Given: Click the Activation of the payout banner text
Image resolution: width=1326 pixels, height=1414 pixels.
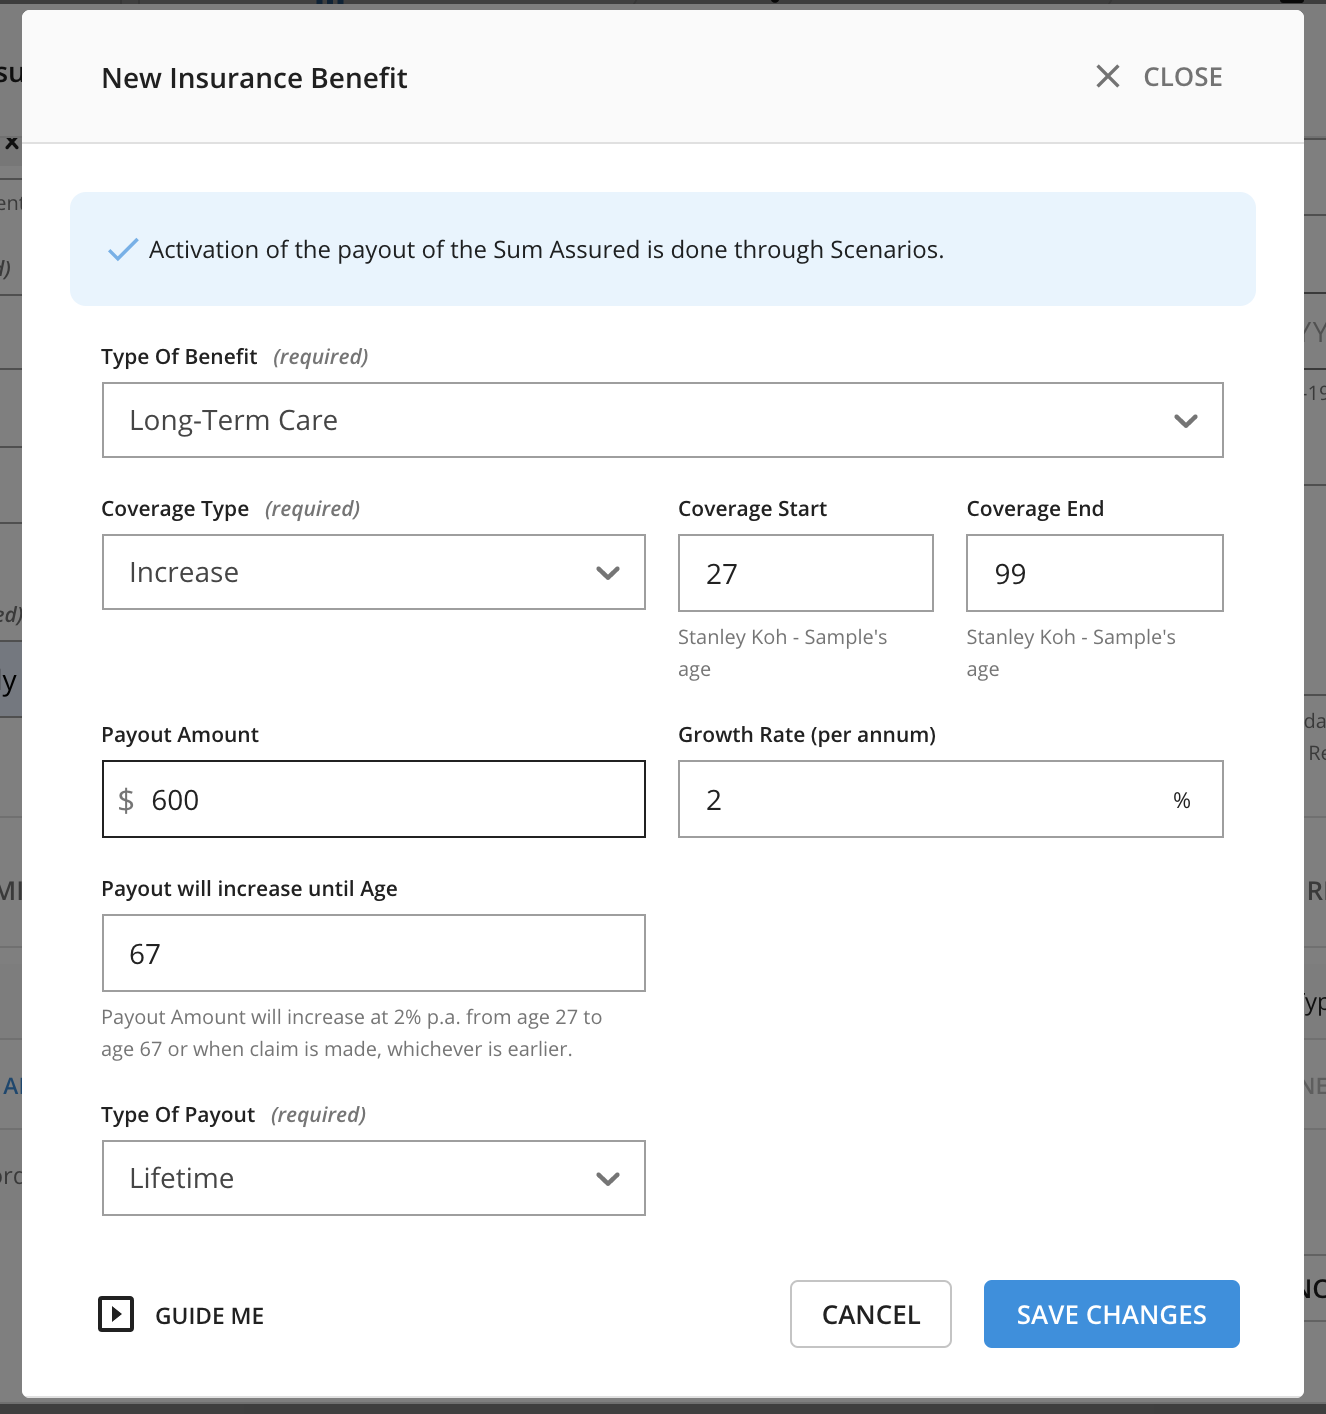Looking at the screenshot, I should 546,249.
